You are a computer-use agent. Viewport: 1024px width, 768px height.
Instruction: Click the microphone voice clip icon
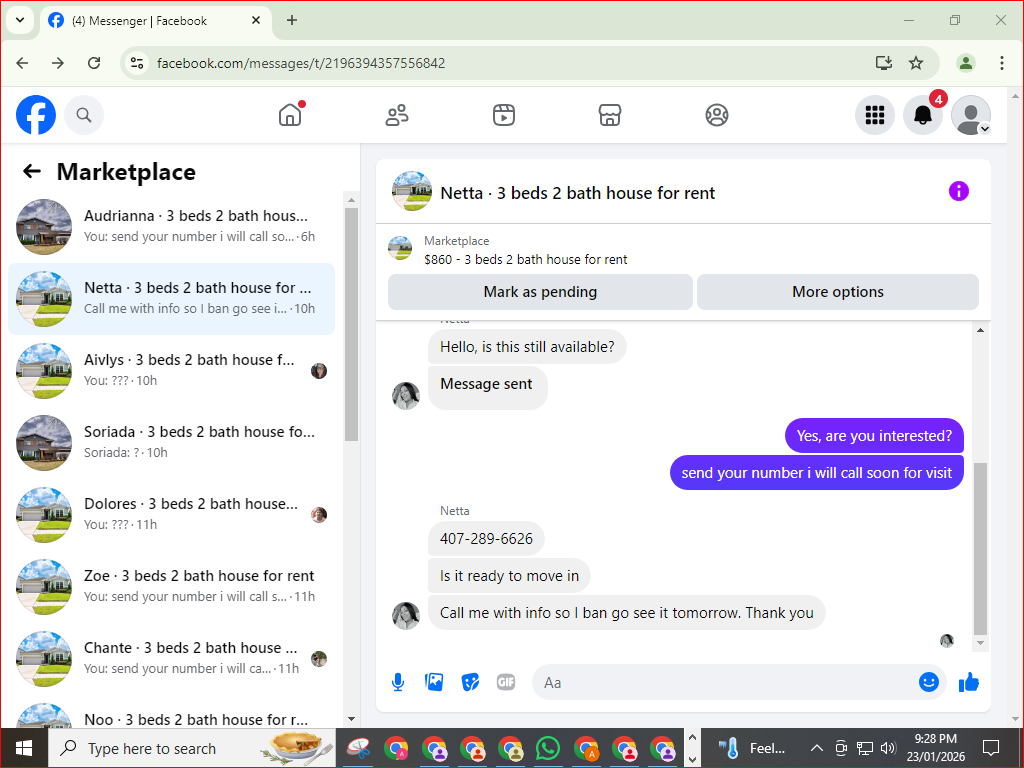point(398,682)
